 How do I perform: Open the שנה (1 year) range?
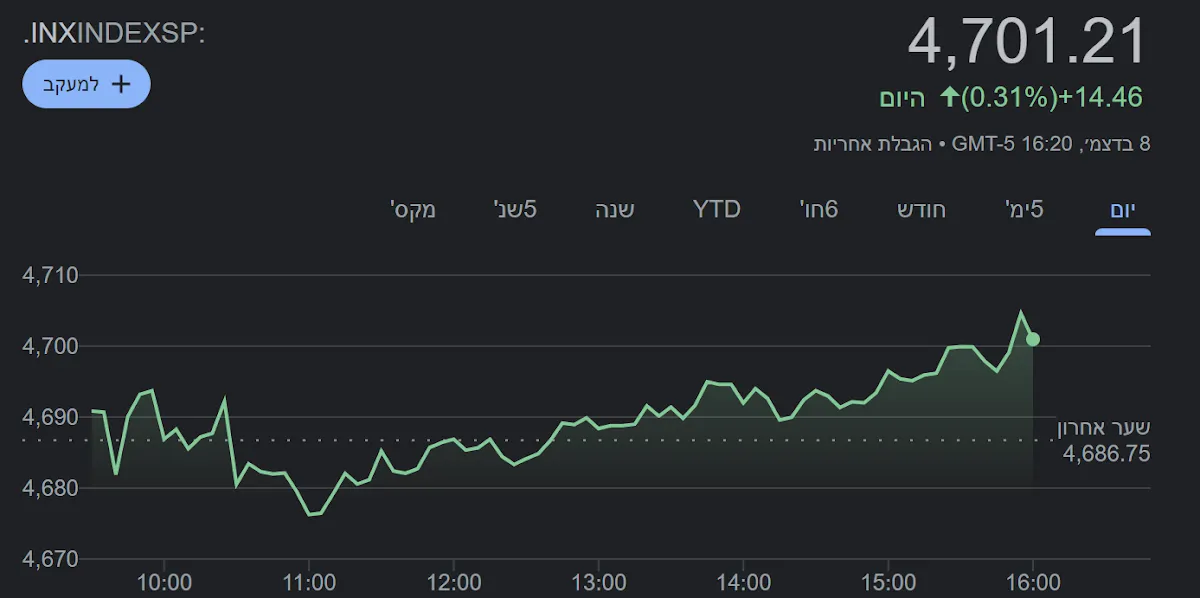coord(615,209)
